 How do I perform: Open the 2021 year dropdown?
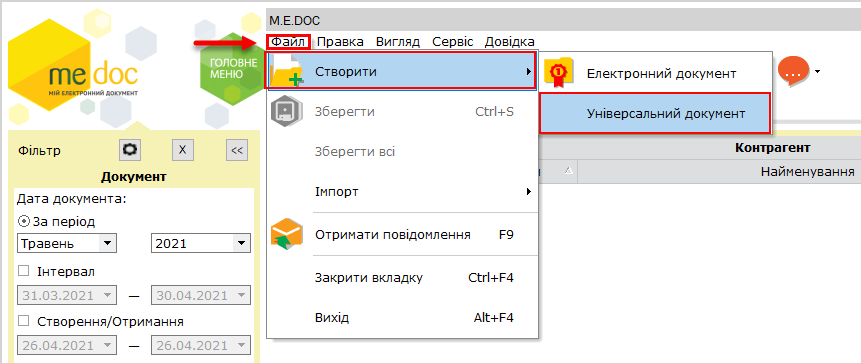pyautogui.click(x=201, y=243)
